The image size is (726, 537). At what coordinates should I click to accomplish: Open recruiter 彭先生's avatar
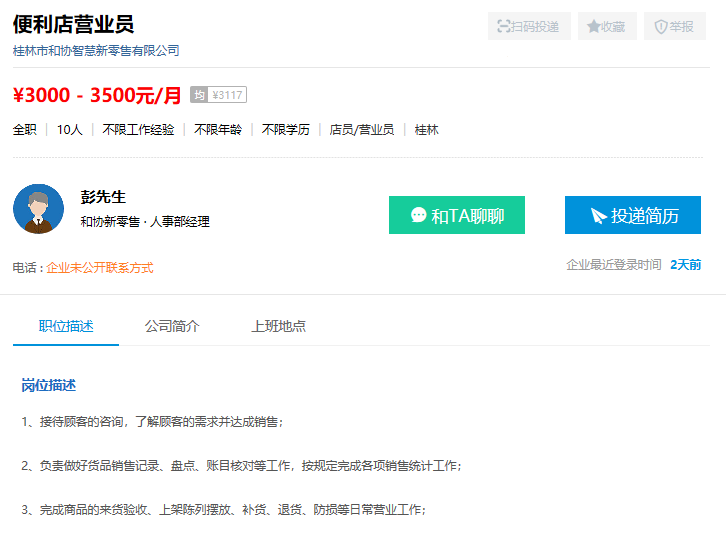pos(38,209)
